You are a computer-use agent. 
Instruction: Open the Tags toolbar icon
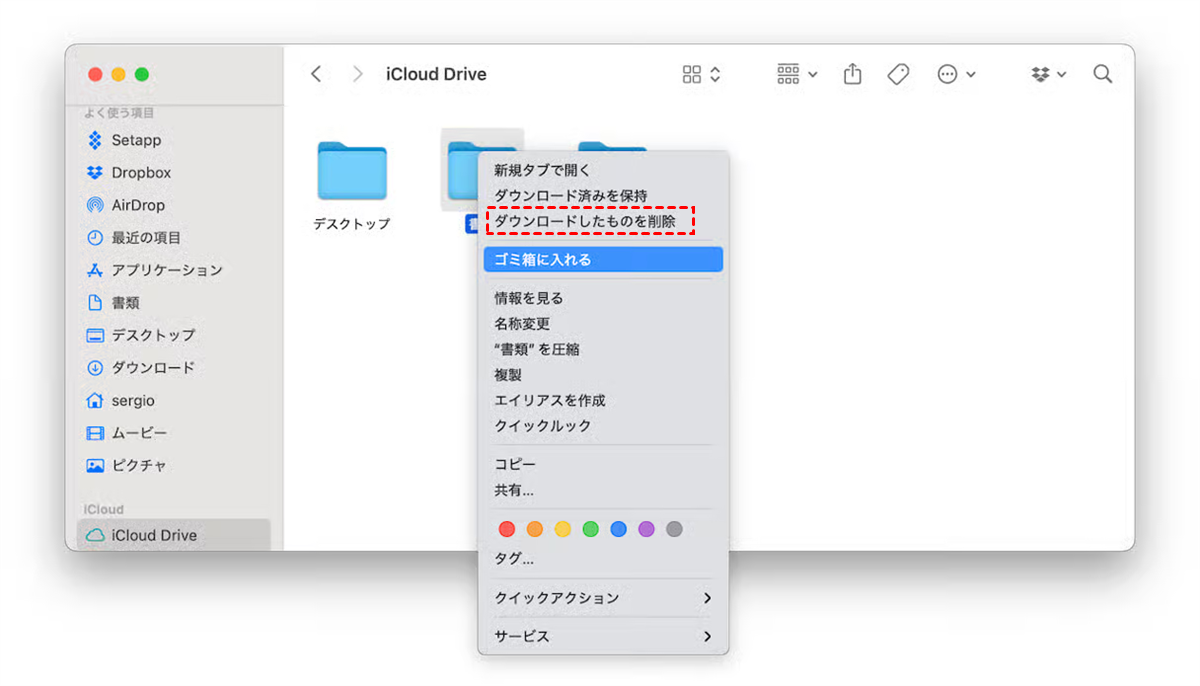[x=898, y=74]
